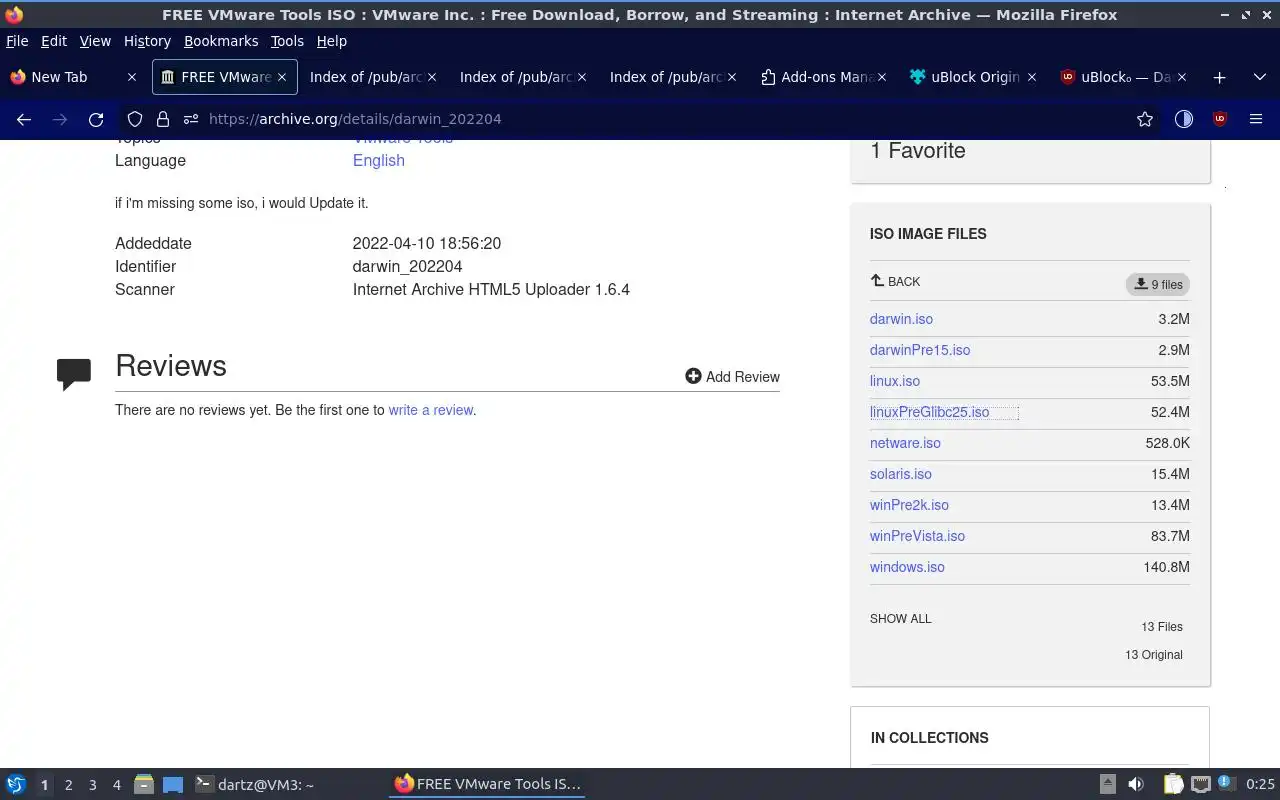Download winPreVista.iso file
The width and height of the screenshot is (1280, 800).
[x=917, y=536]
